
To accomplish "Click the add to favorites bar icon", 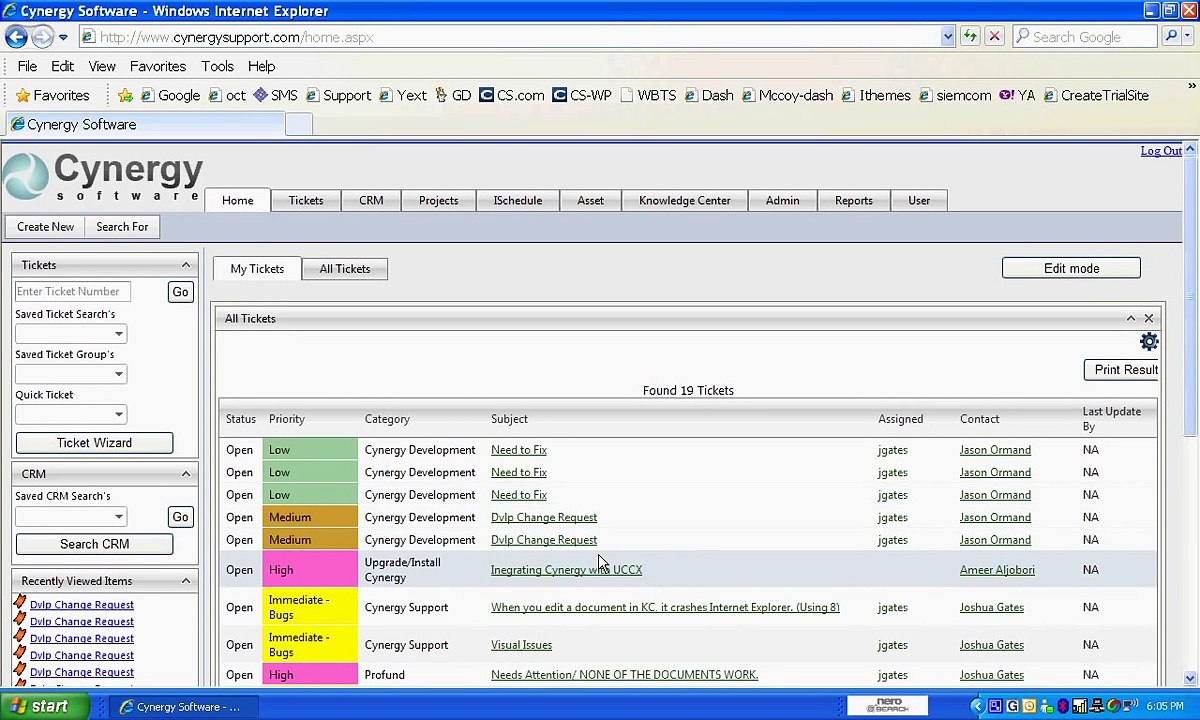I will [125, 95].
